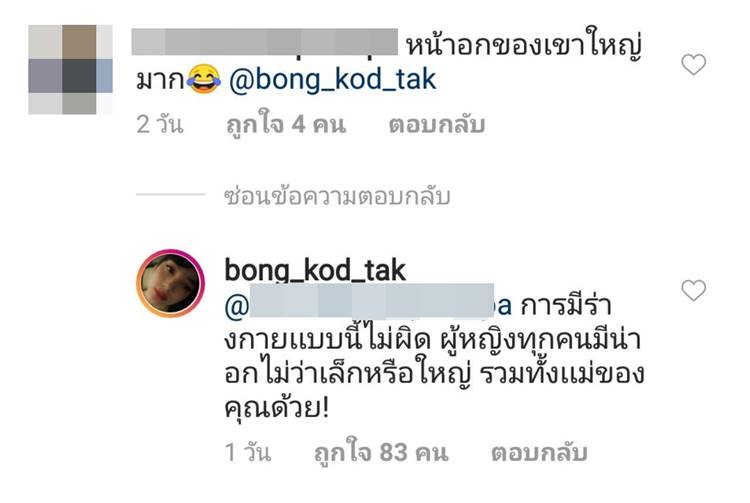Collapse replies via ซ่อนข้อความตอบกลับ
This screenshot has height=503, width=750.
[x=337, y=197]
